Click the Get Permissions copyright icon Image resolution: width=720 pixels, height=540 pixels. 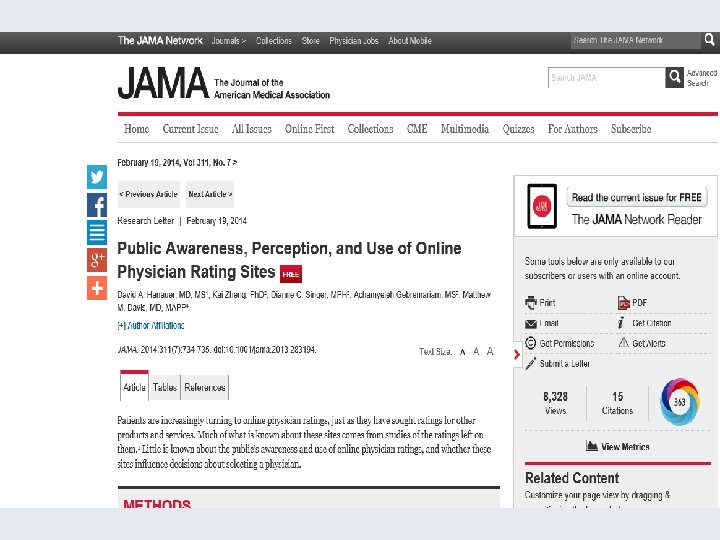(x=531, y=343)
